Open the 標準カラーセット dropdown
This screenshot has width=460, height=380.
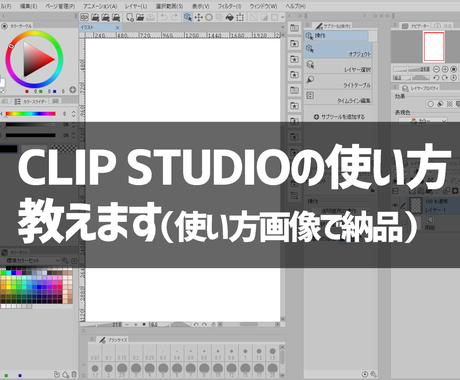coord(32,260)
